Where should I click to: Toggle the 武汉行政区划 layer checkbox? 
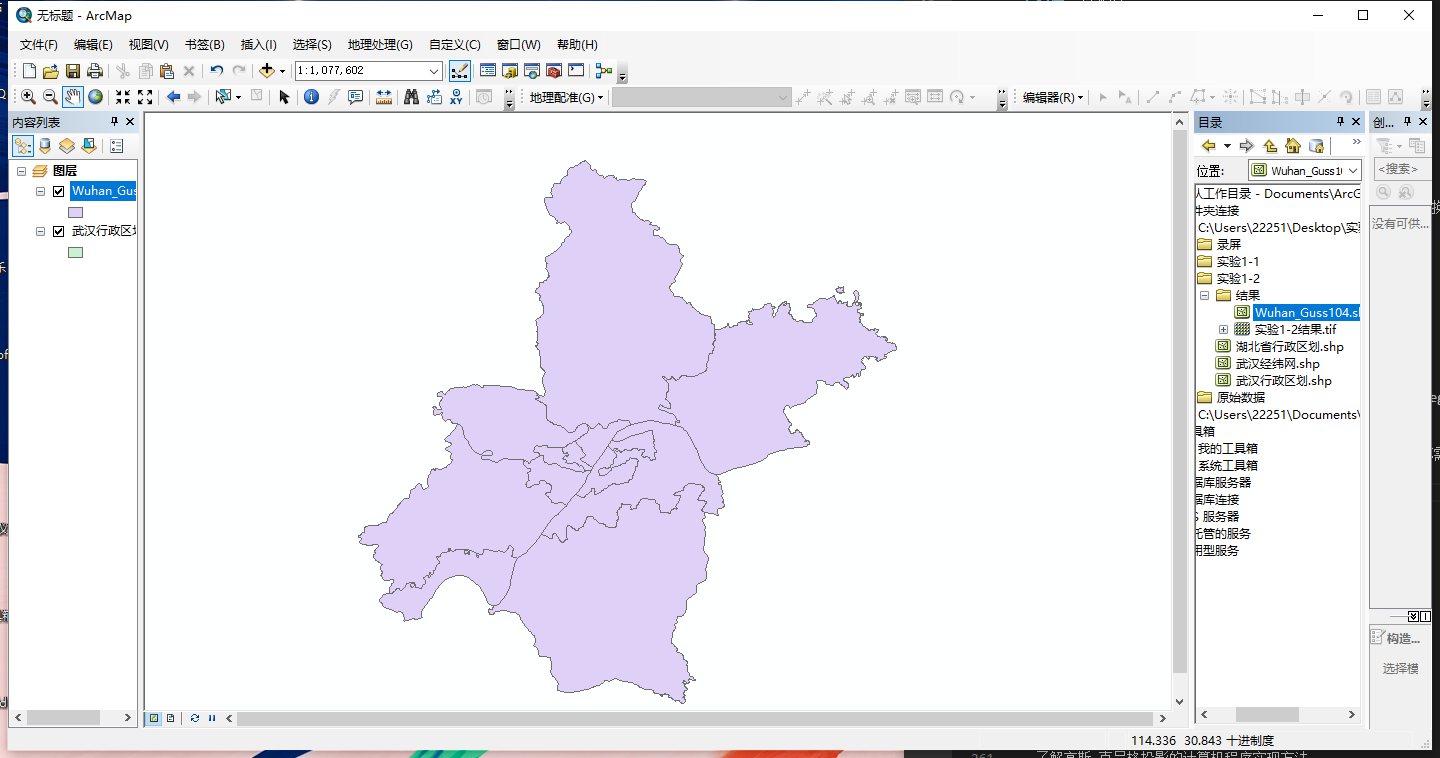point(58,231)
